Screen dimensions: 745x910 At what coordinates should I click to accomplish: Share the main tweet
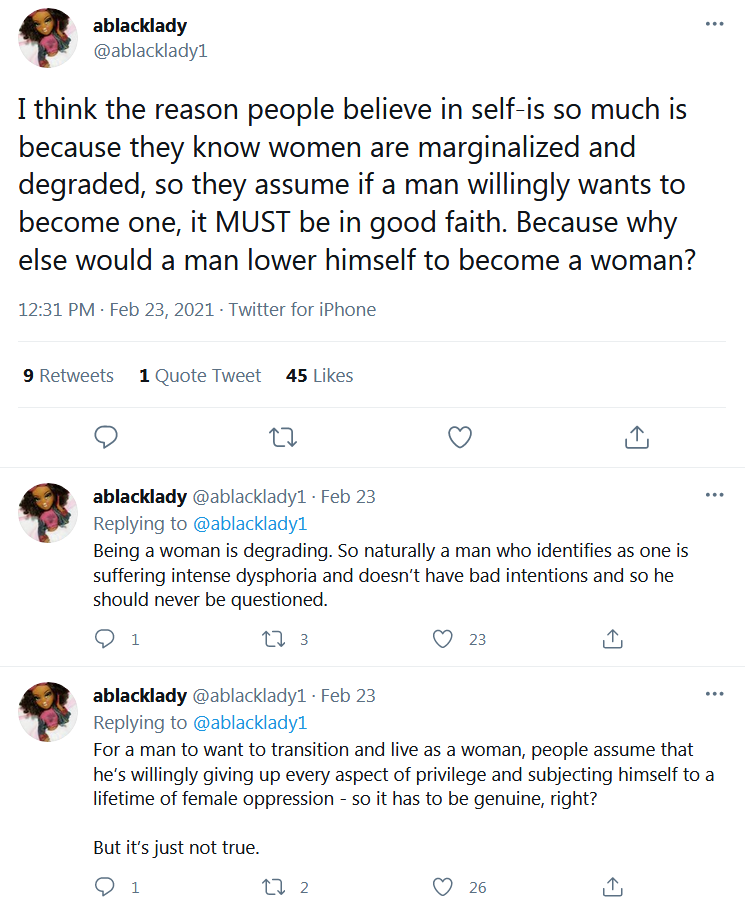636,437
